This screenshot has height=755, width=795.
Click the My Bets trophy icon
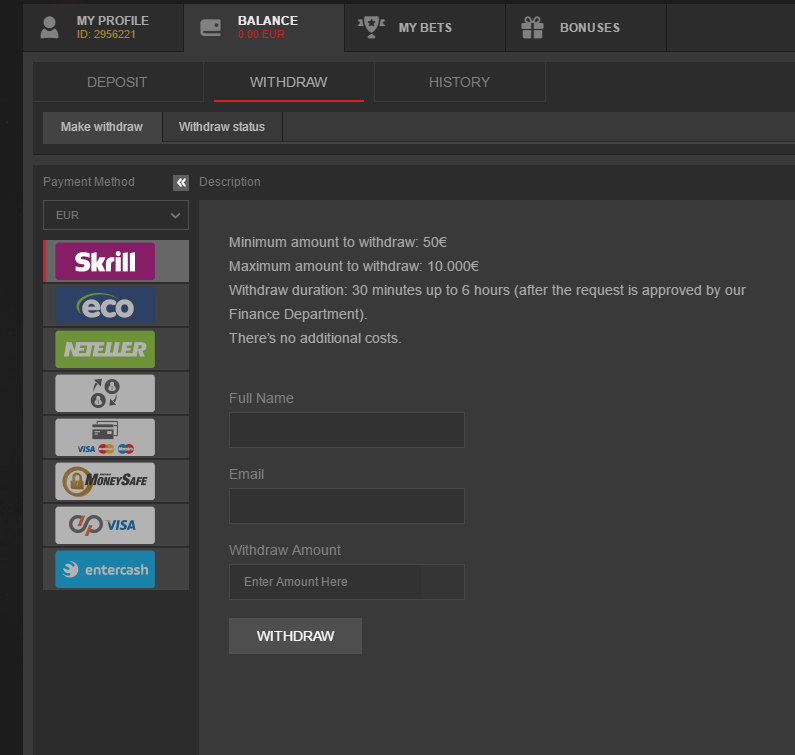371,27
